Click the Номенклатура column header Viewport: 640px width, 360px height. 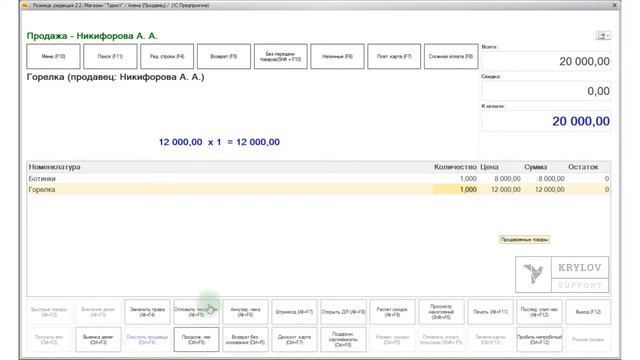pos(54,167)
